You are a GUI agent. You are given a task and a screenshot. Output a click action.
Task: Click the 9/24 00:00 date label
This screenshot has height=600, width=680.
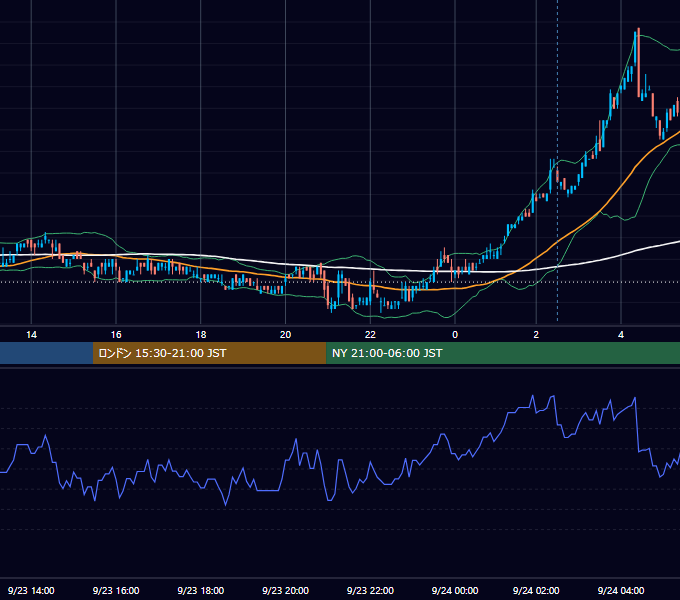(455, 590)
